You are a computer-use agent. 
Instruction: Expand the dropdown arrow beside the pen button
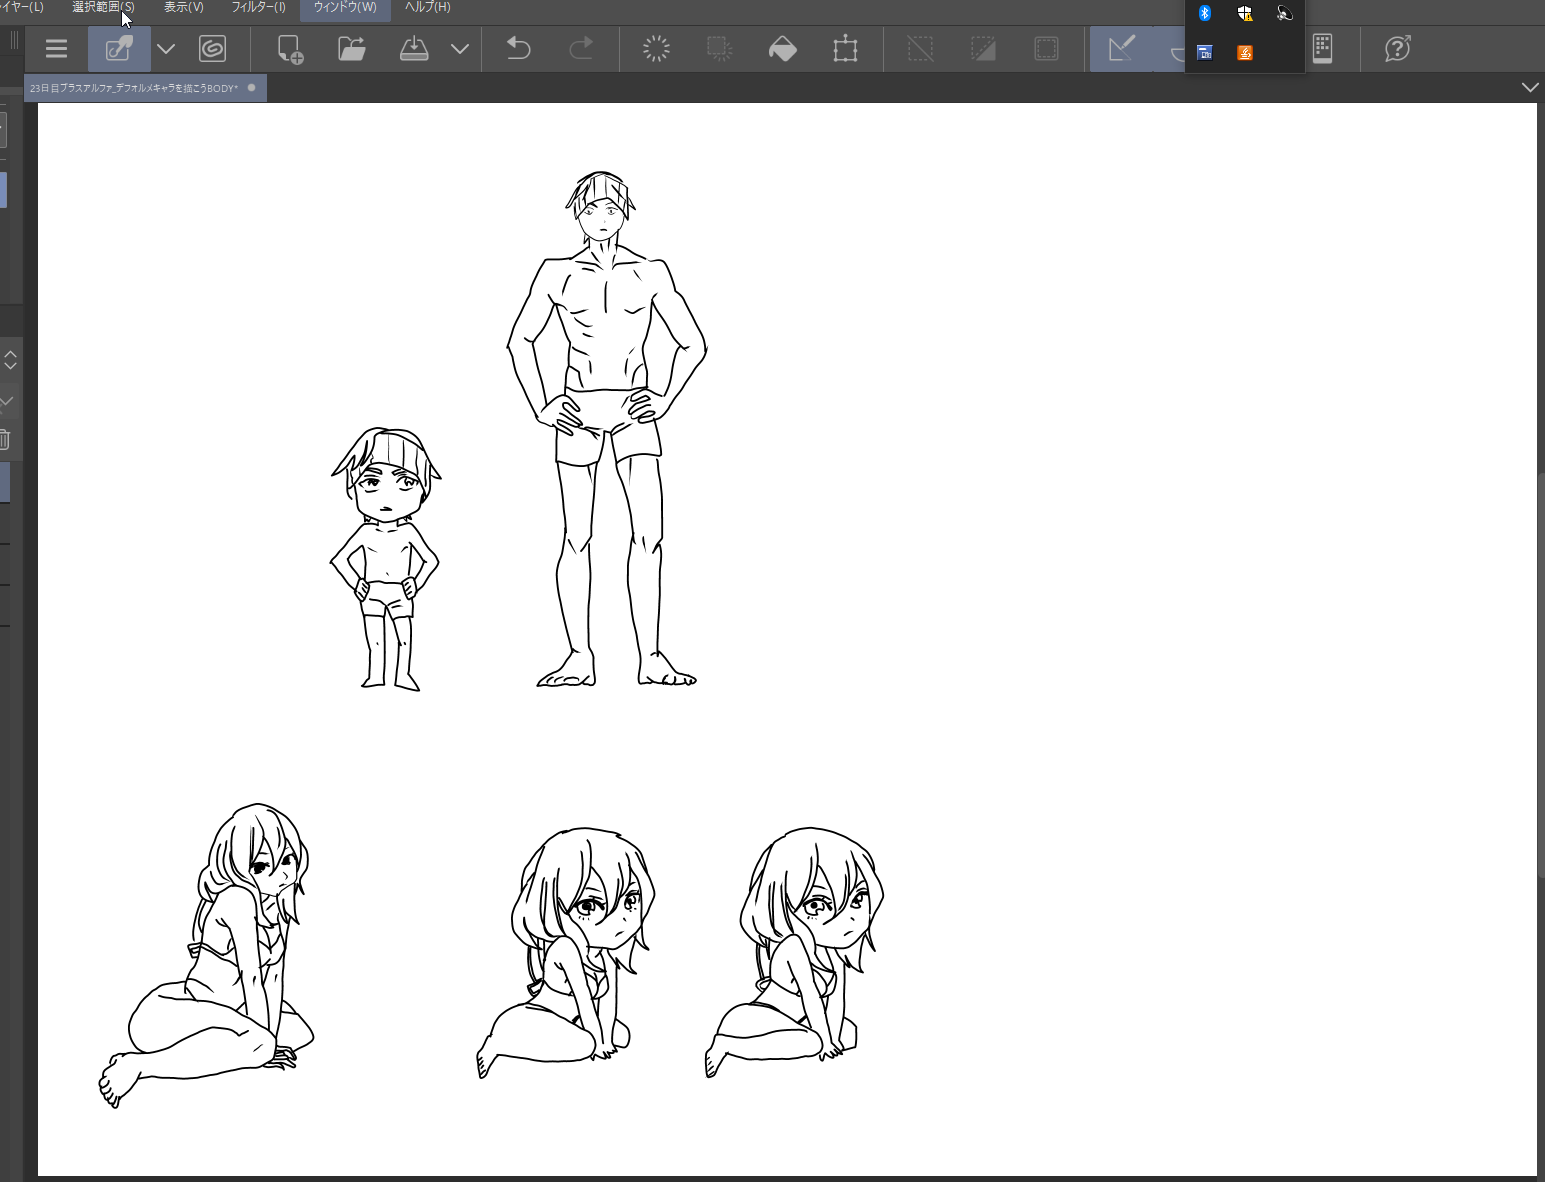(x=166, y=49)
